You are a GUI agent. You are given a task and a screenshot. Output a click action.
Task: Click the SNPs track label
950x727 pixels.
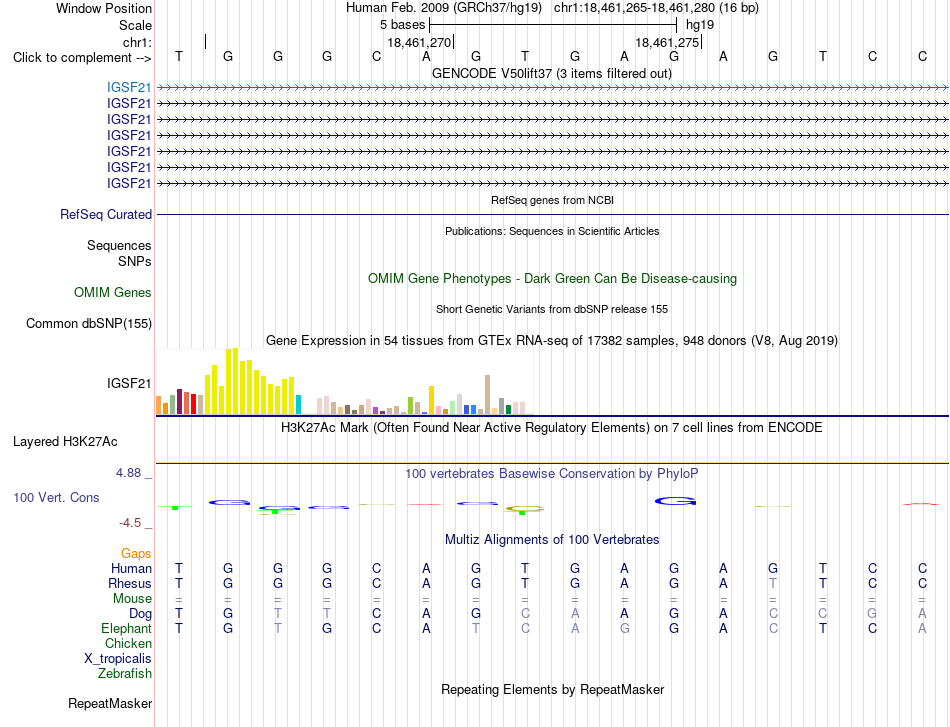point(135,262)
